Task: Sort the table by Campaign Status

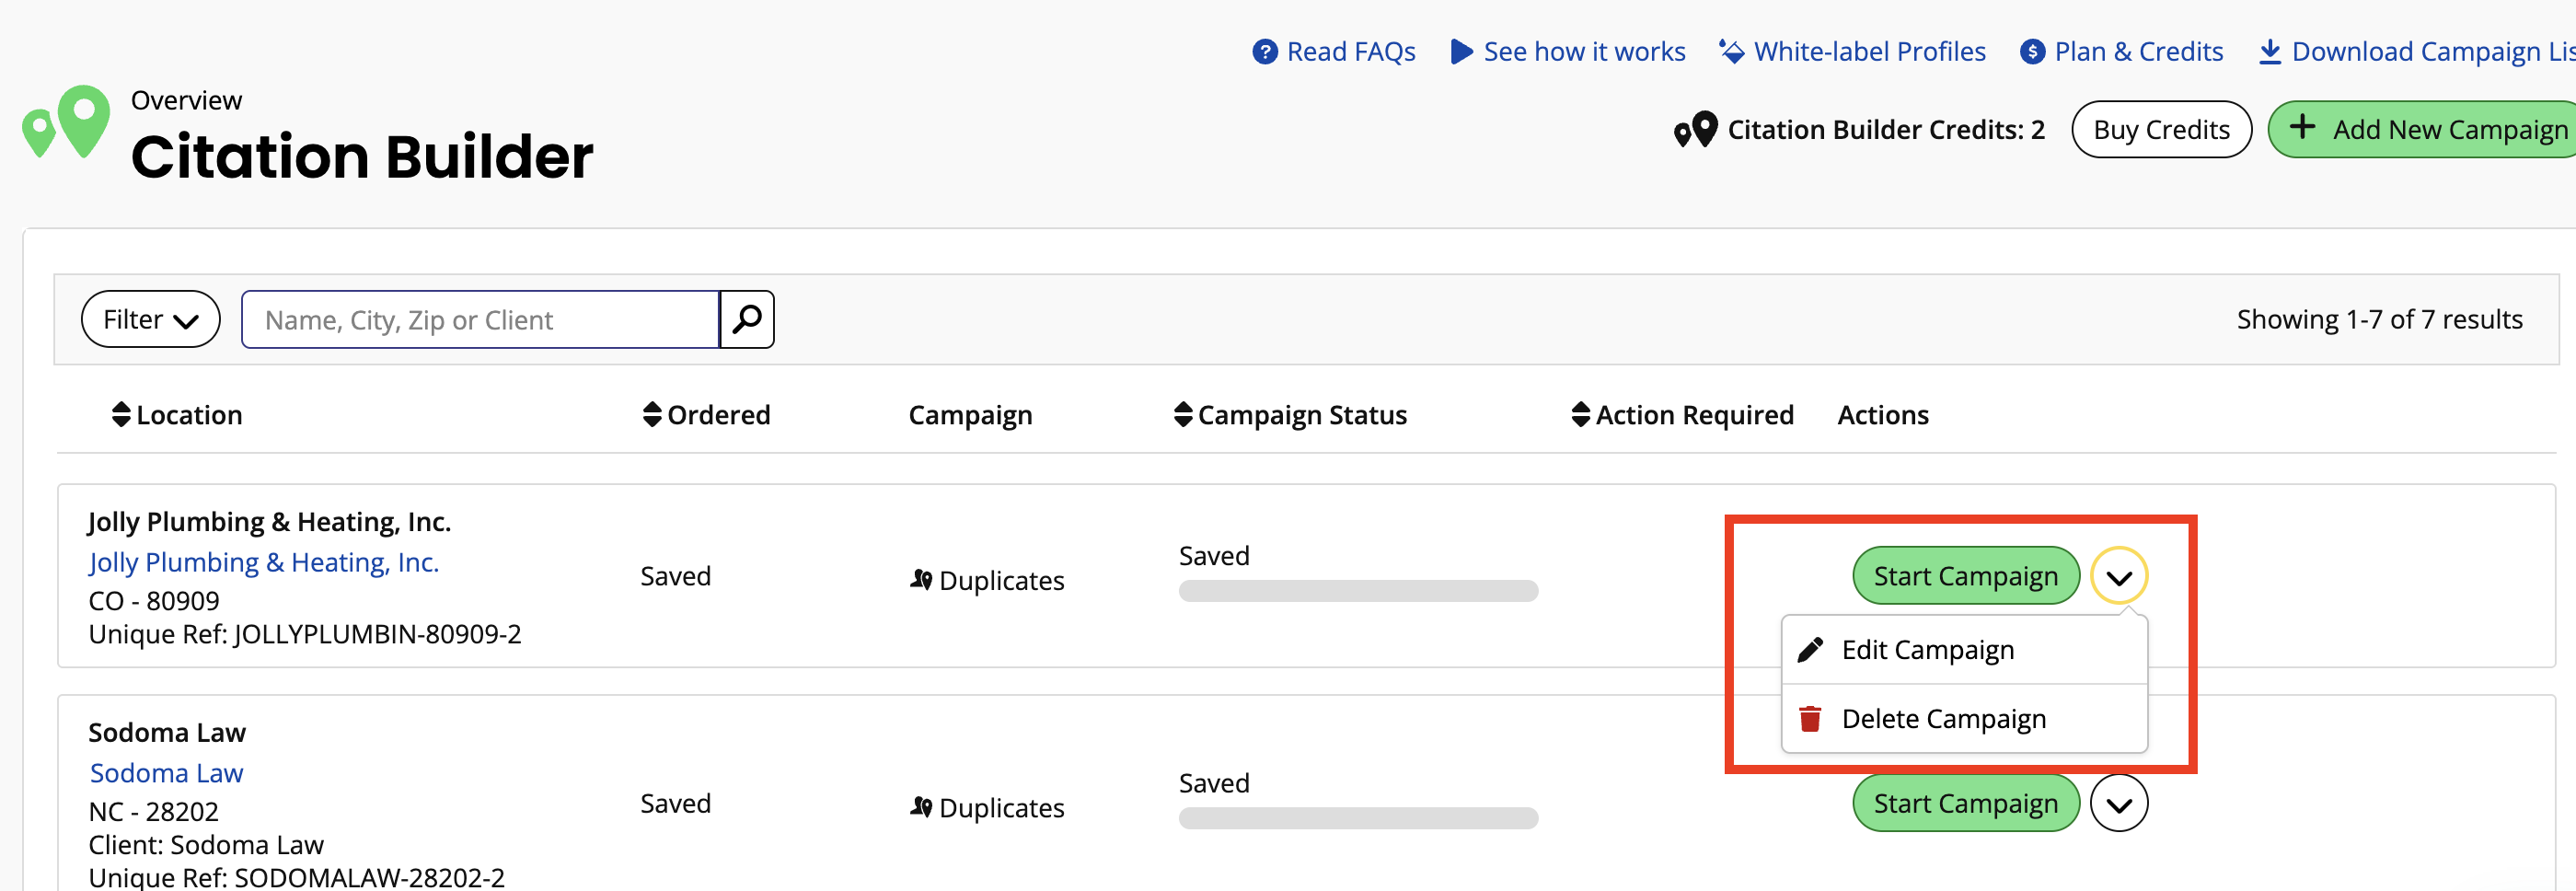Action: (1290, 414)
